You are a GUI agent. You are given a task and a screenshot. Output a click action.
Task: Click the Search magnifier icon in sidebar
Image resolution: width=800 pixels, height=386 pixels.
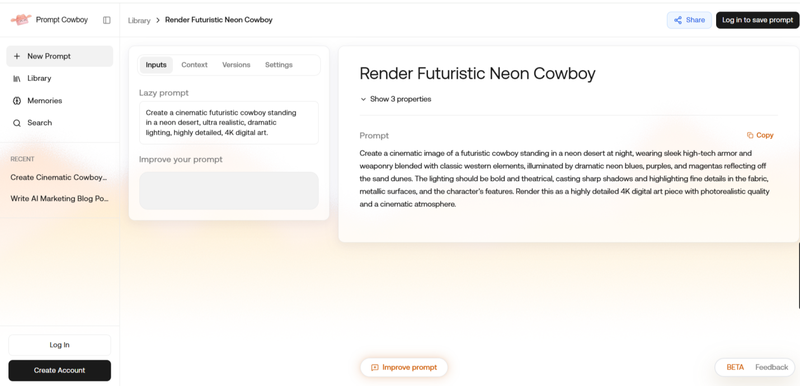[17, 123]
